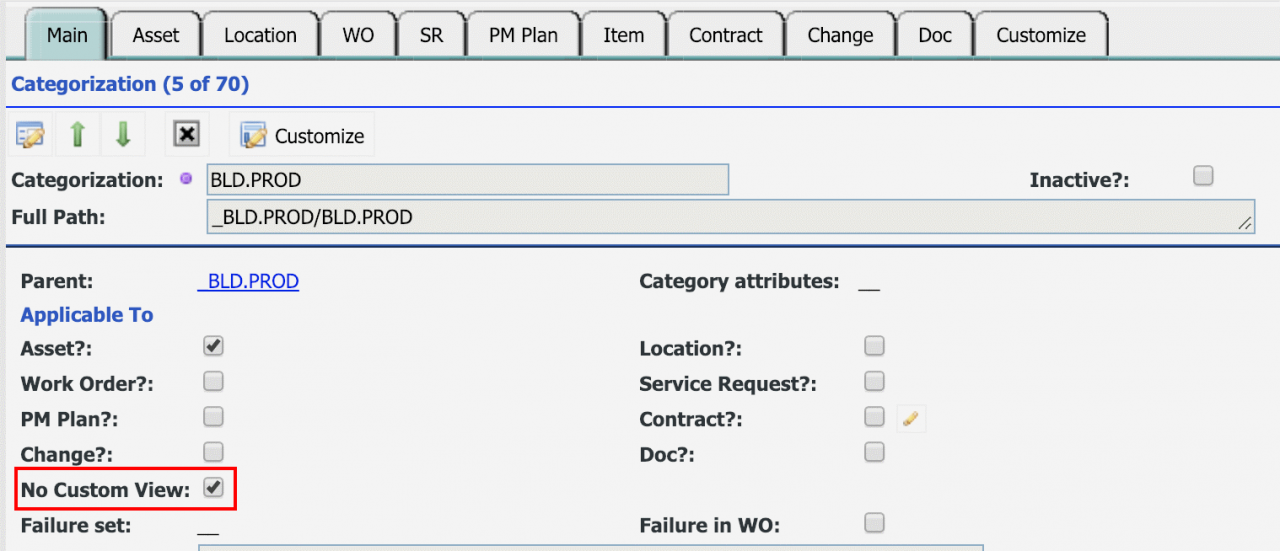Open the _BLD.PROD parent link

coord(249,282)
